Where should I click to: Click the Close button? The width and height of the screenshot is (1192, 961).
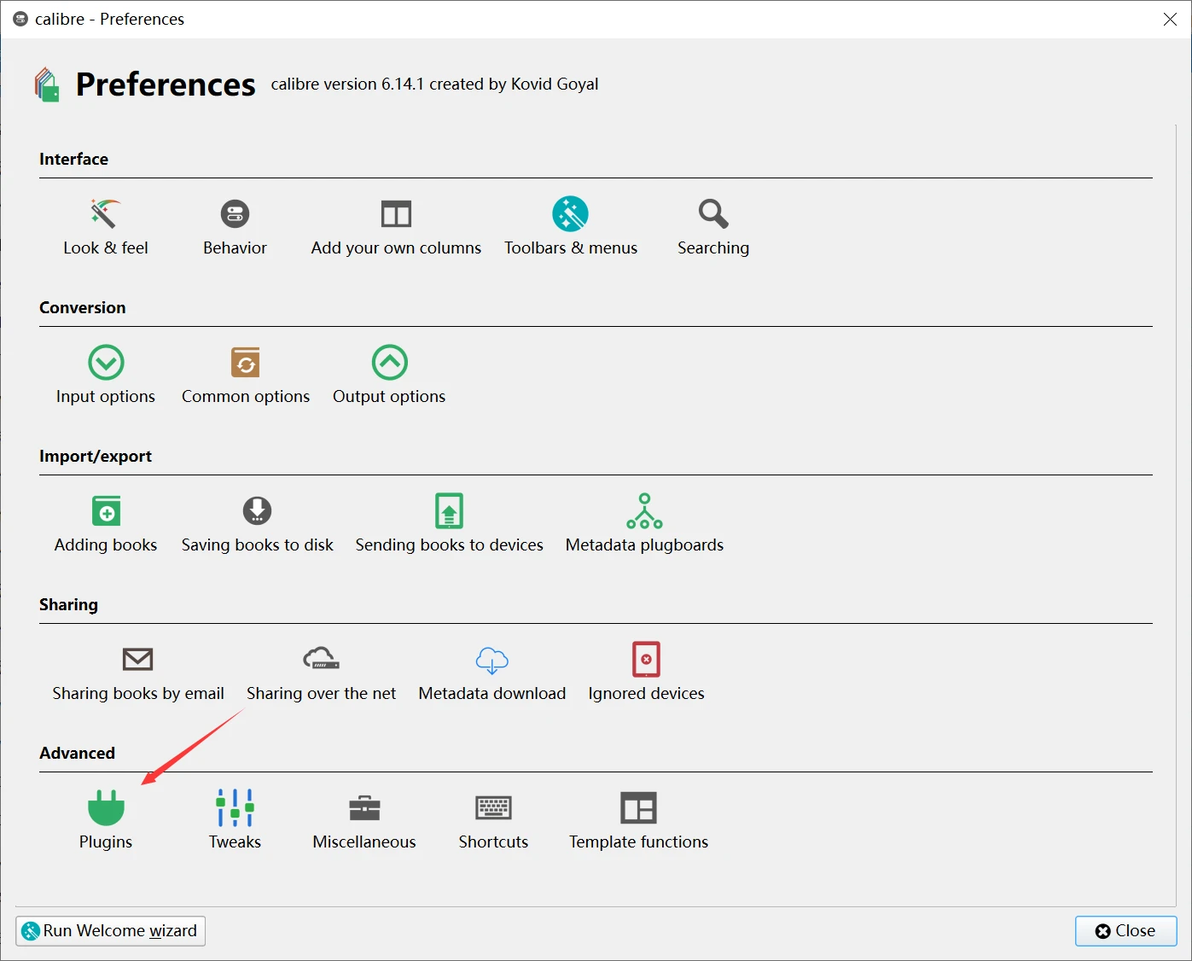pyautogui.click(x=1126, y=931)
